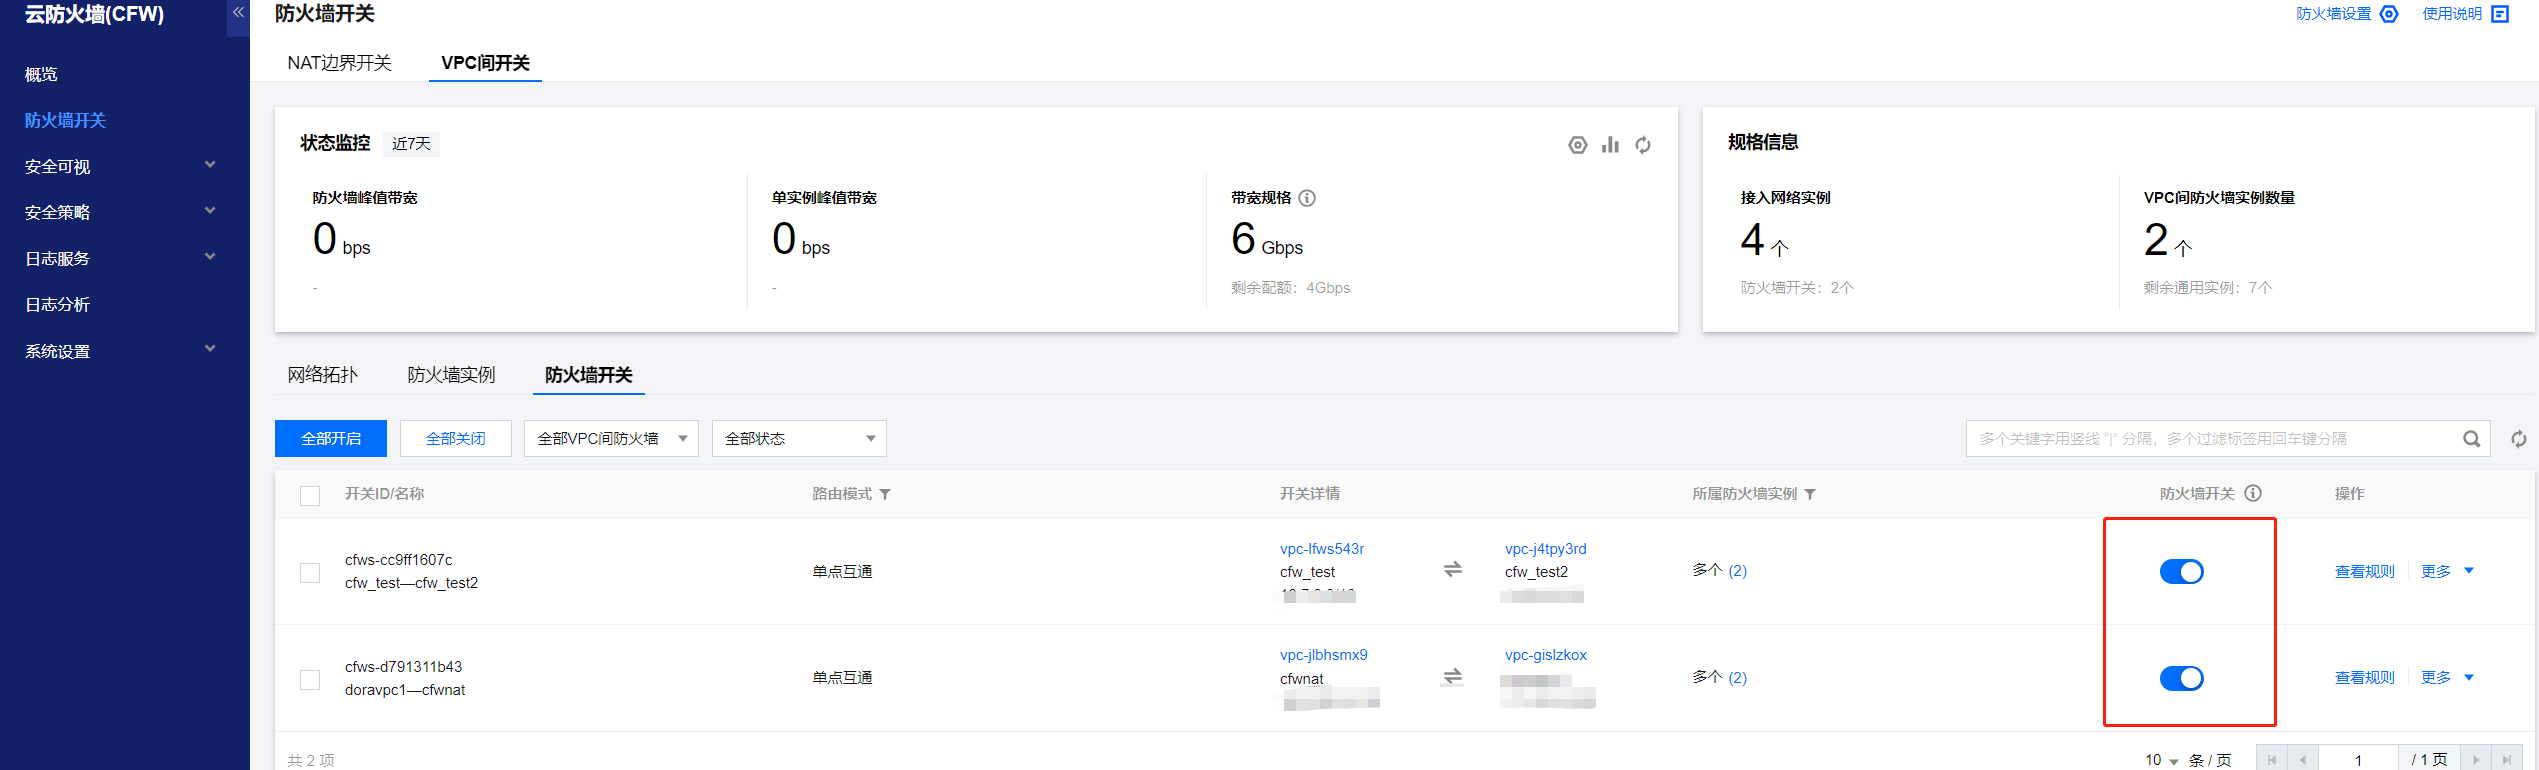Toggle off firewall switch for cfws-d791311b43

point(2181,679)
